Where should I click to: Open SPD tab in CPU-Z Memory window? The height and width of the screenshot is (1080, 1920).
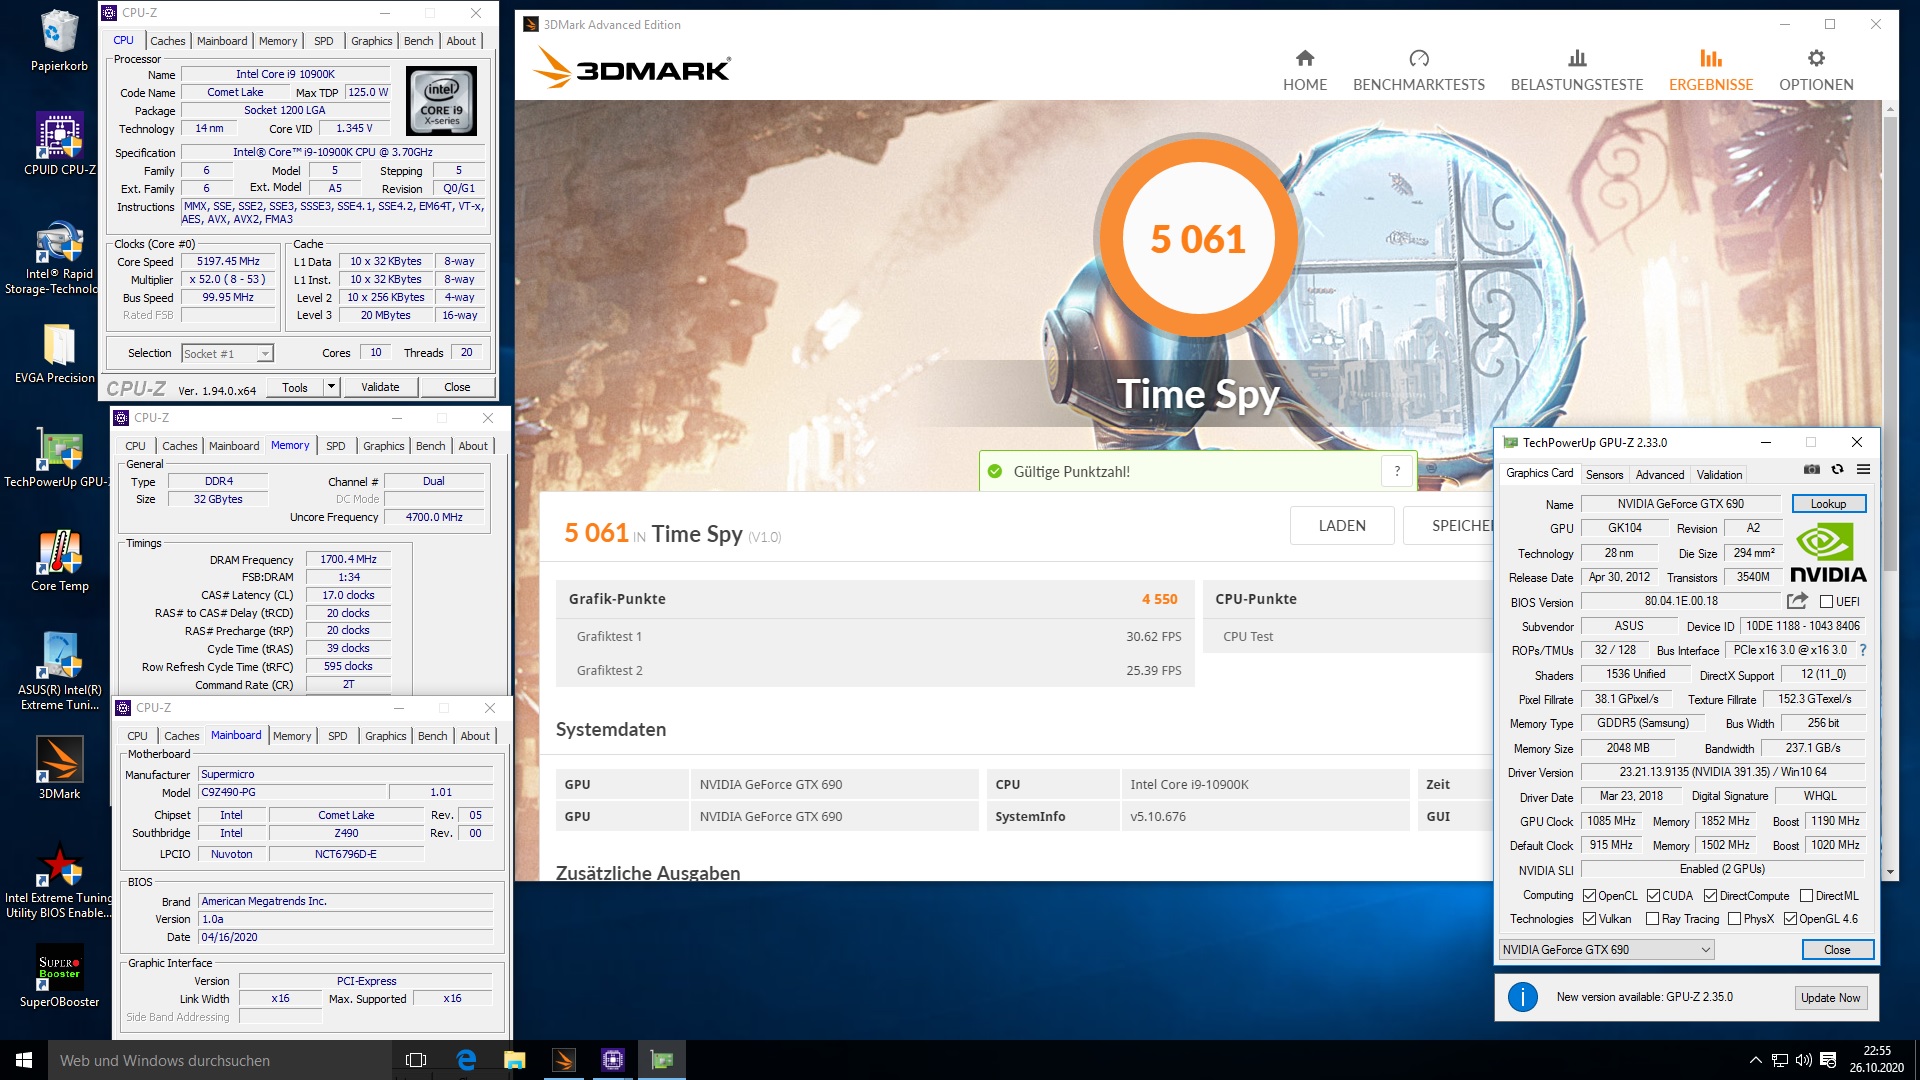click(x=335, y=446)
